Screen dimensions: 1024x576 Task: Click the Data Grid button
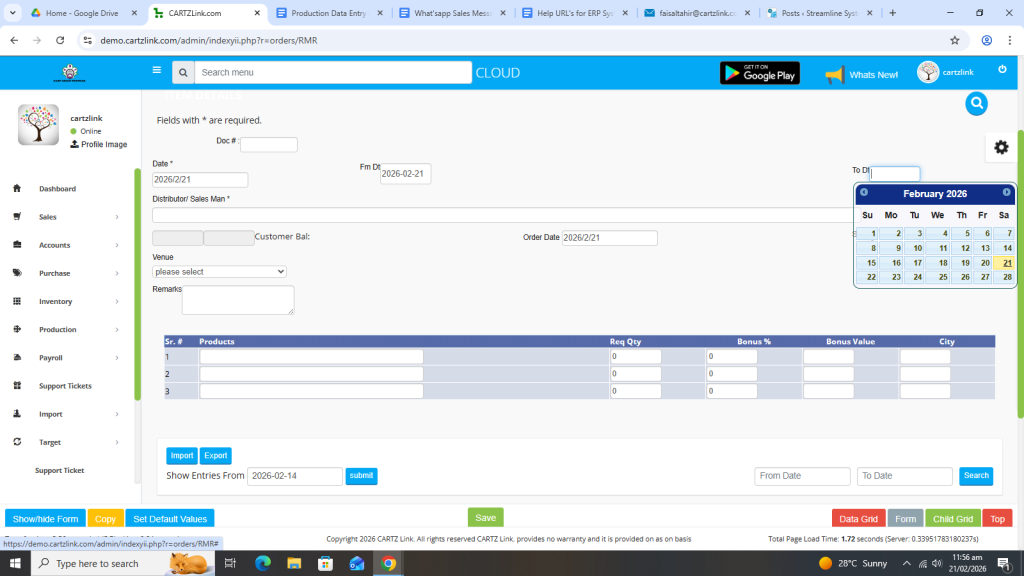click(x=857, y=519)
